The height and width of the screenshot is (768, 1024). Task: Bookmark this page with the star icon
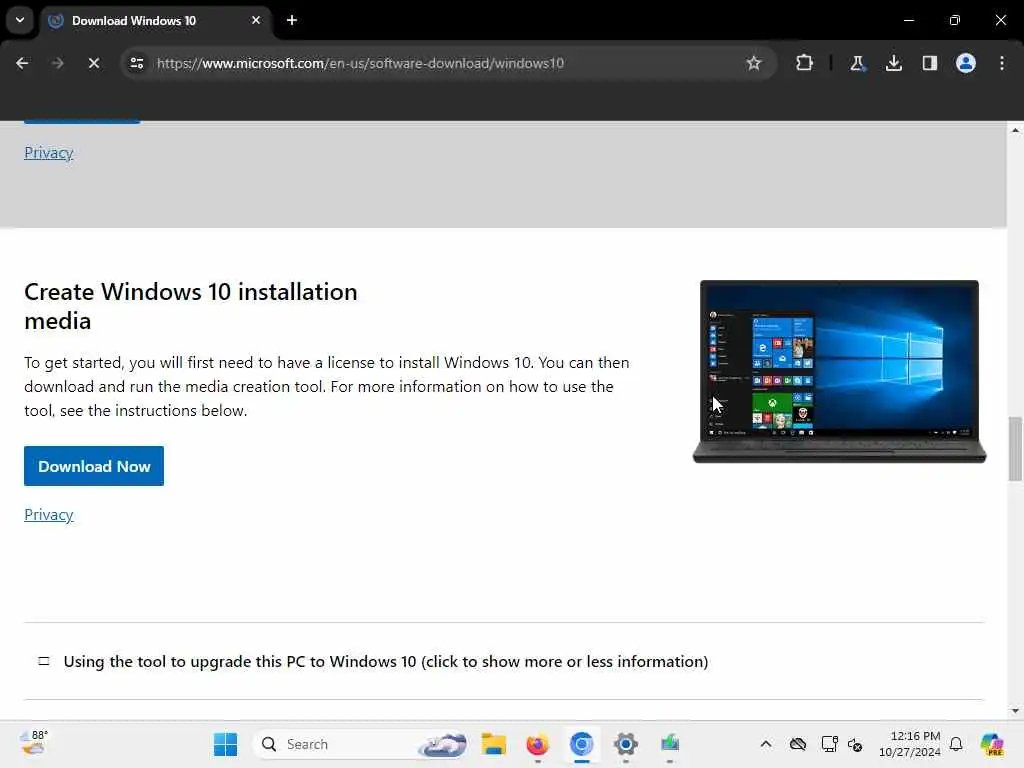pos(754,63)
